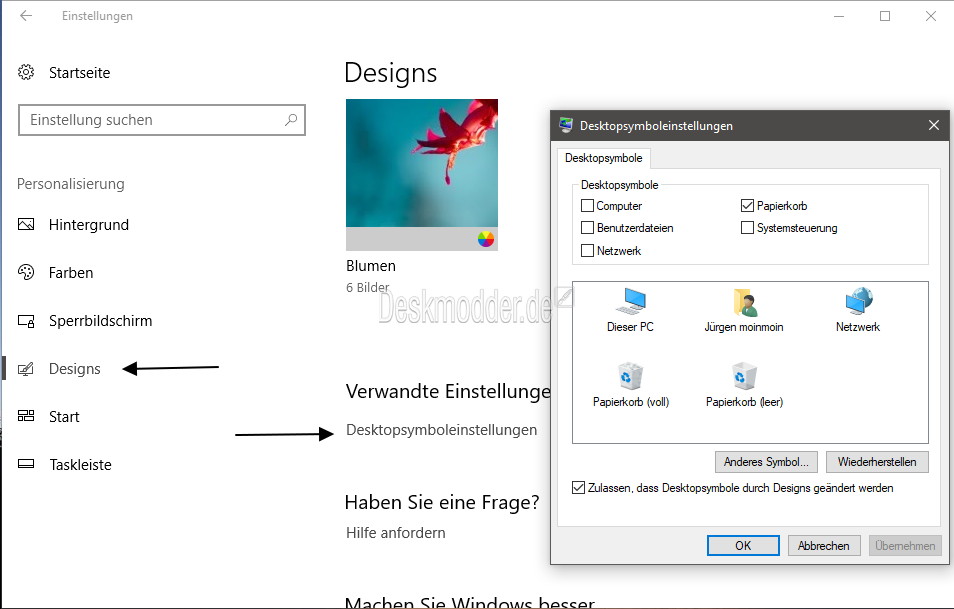The height and width of the screenshot is (609, 954).
Task: Click the 6 Bilder label
Action: [367, 288]
